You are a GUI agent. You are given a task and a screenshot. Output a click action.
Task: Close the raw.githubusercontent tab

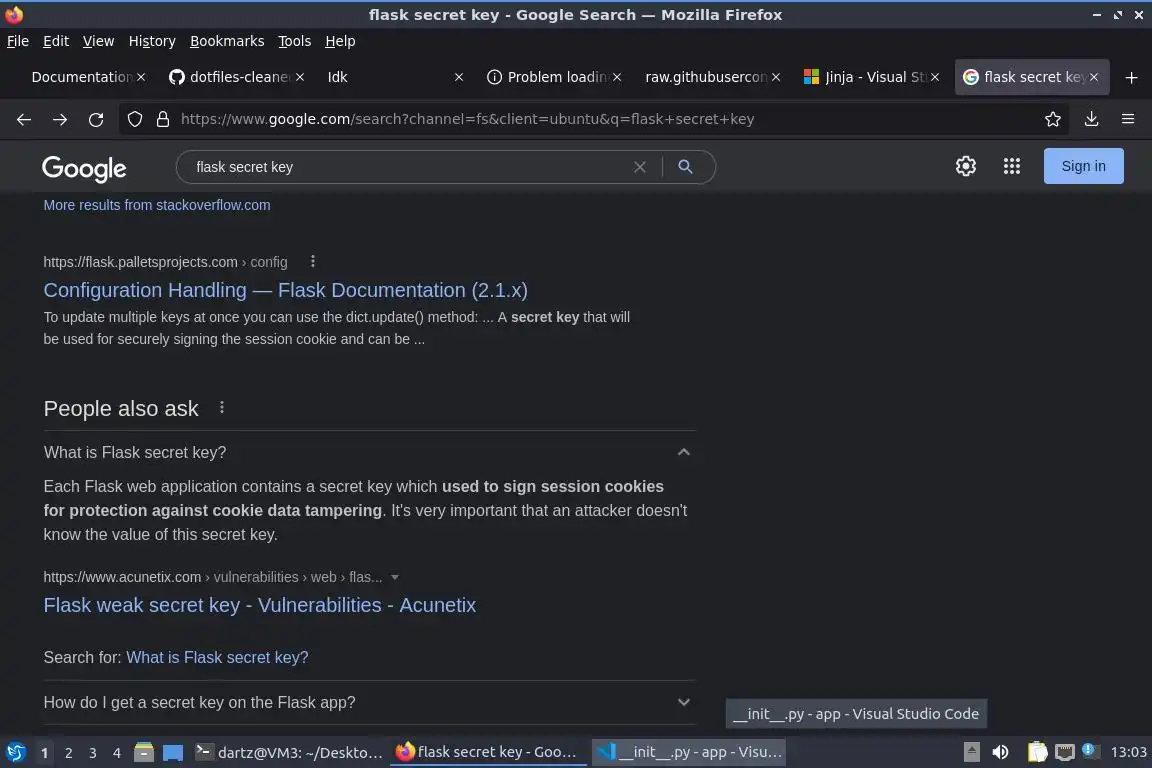[776, 77]
